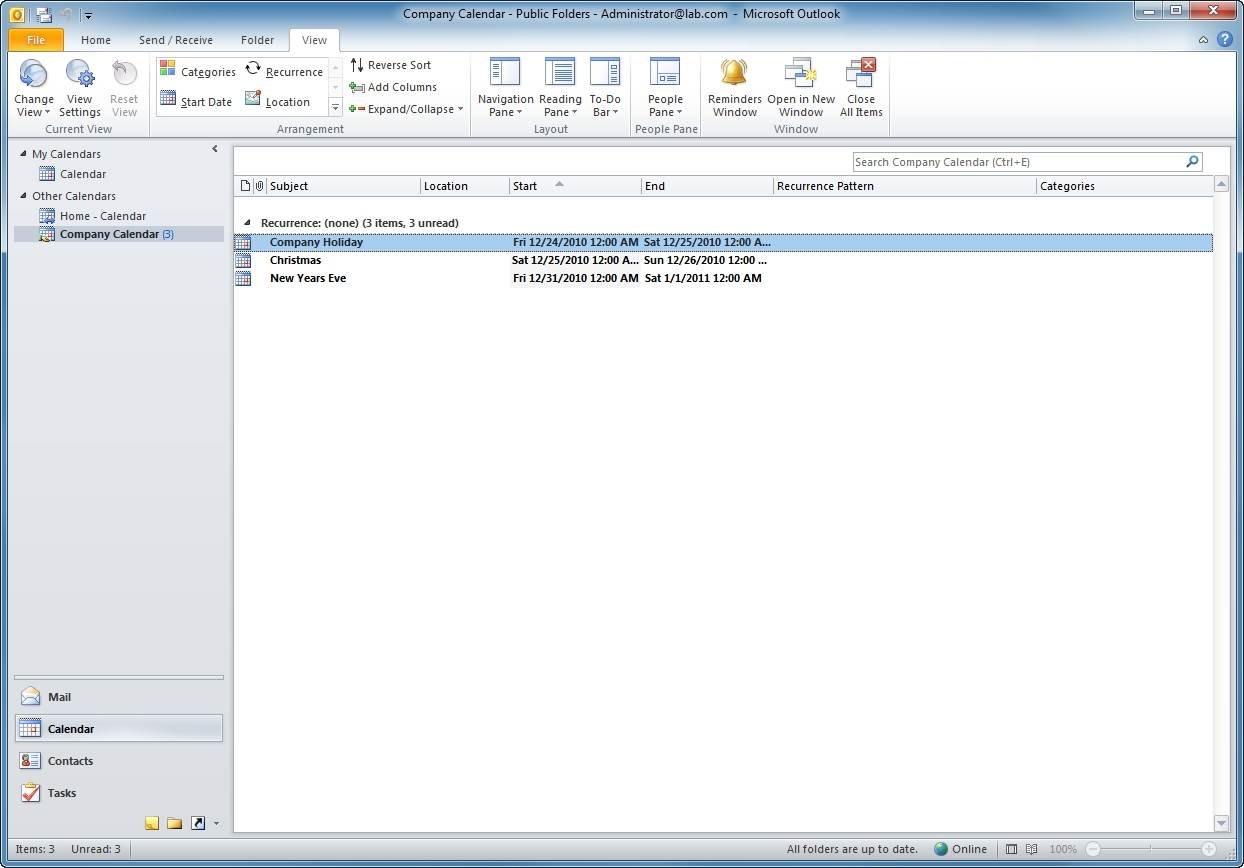This screenshot has height=868, width=1244.
Task: Click the Reverse Sort icon
Action: (357, 65)
